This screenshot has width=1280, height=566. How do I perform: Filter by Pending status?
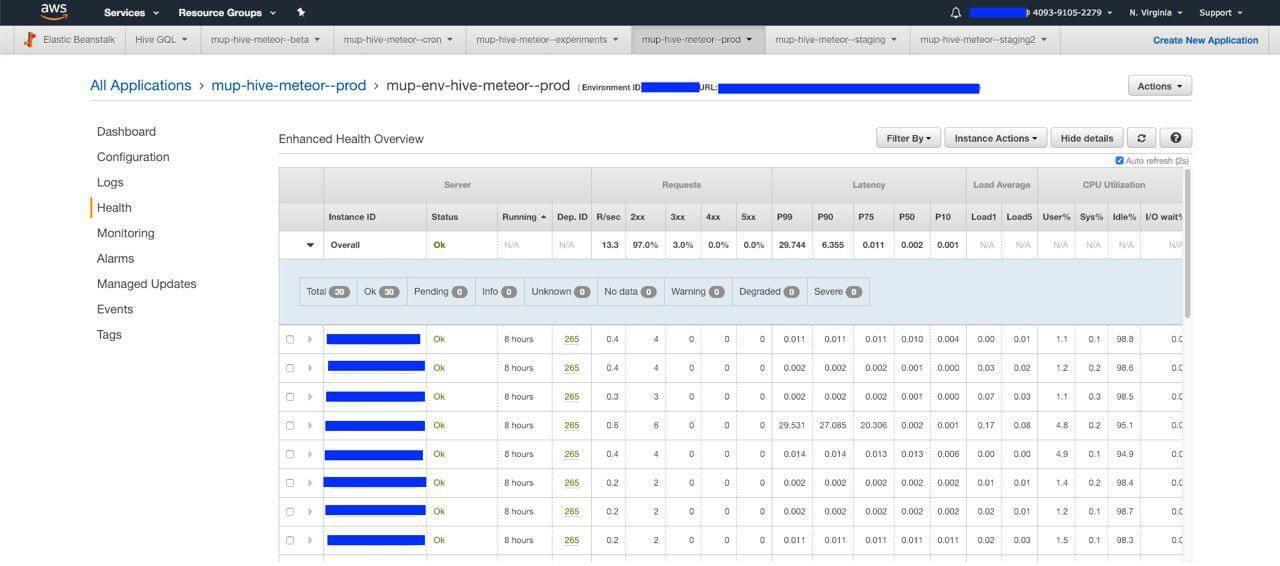pyautogui.click(x=440, y=292)
